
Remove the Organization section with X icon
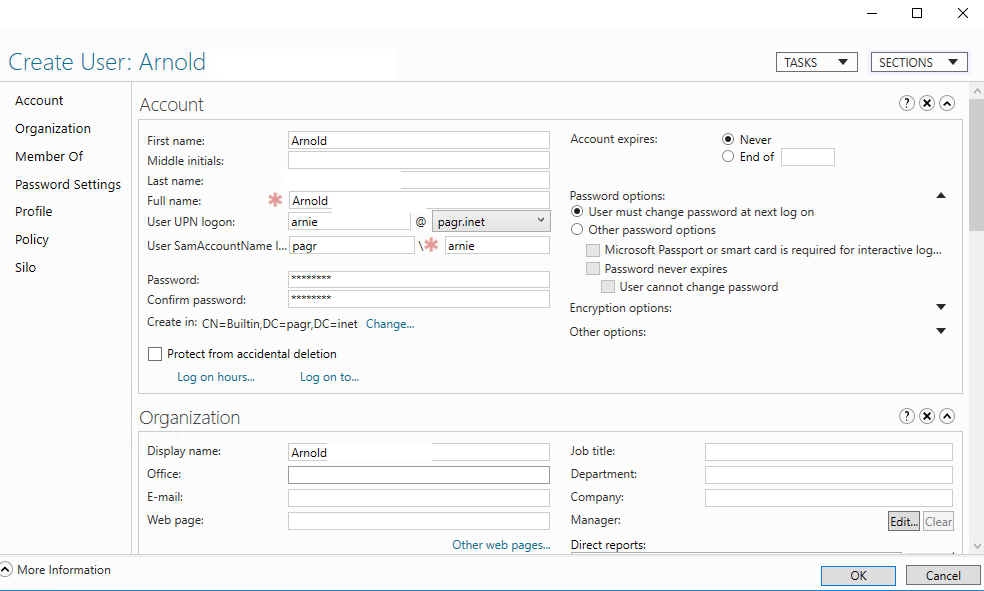tap(927, 416)
